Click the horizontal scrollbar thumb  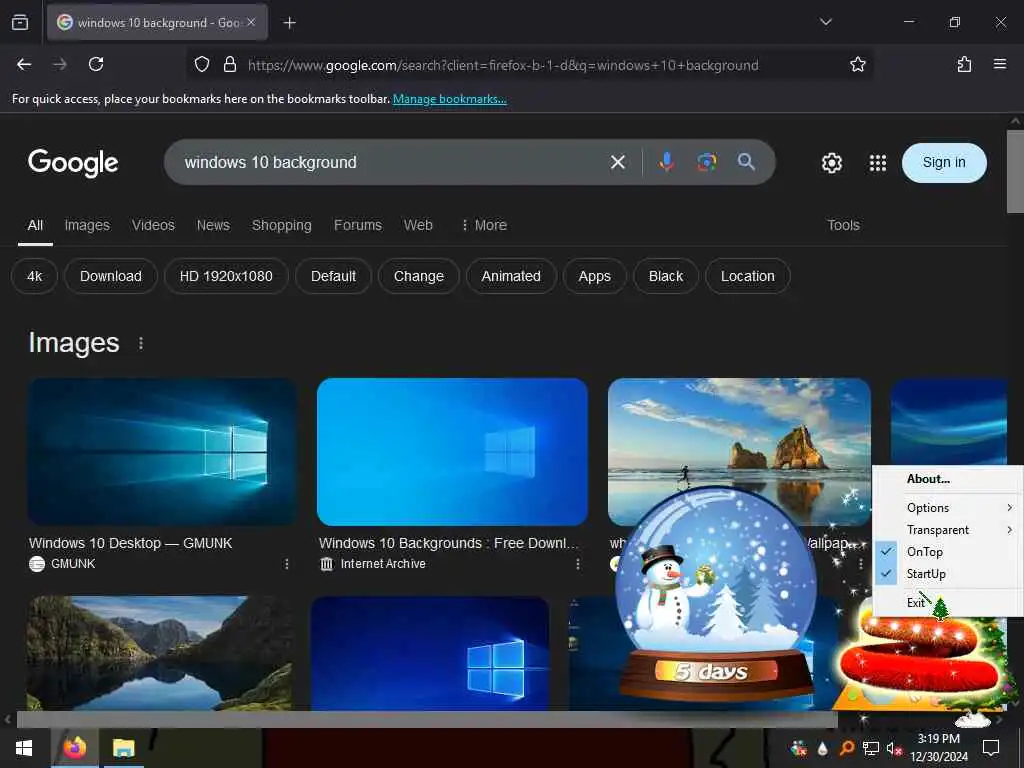[427, 720]
